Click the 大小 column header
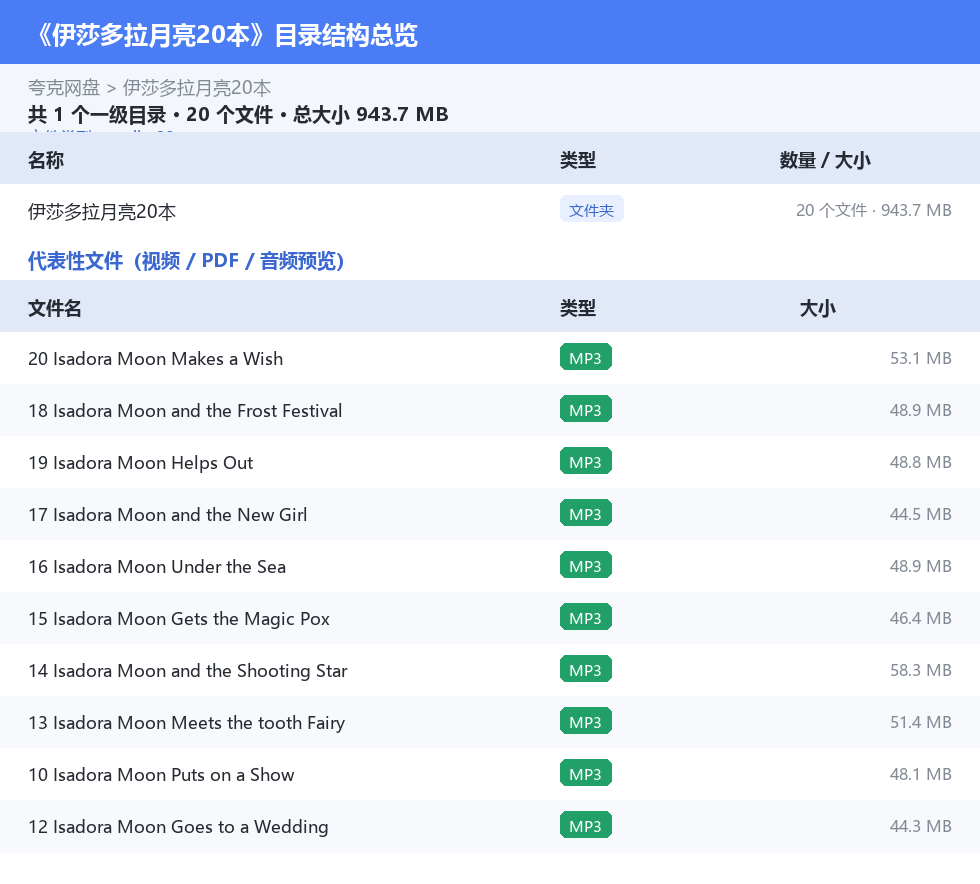 [x=817, y=308]
